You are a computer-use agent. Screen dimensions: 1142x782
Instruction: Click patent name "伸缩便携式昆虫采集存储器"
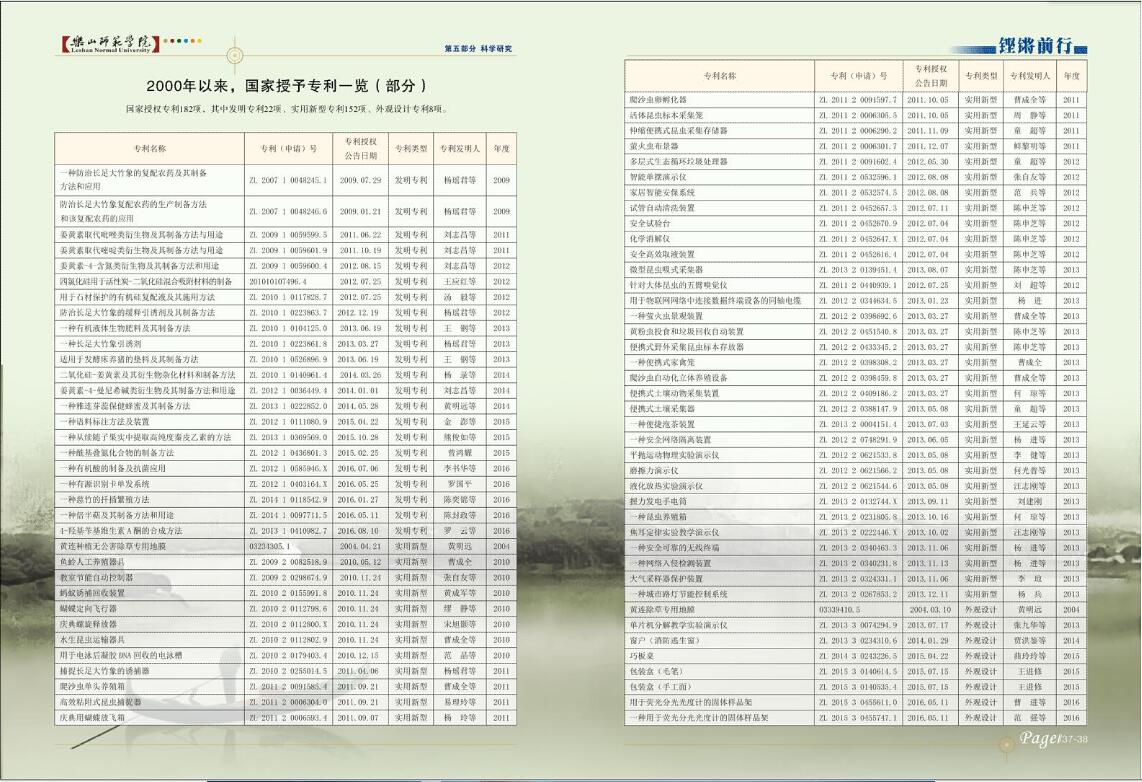click(x=679, y=130)
